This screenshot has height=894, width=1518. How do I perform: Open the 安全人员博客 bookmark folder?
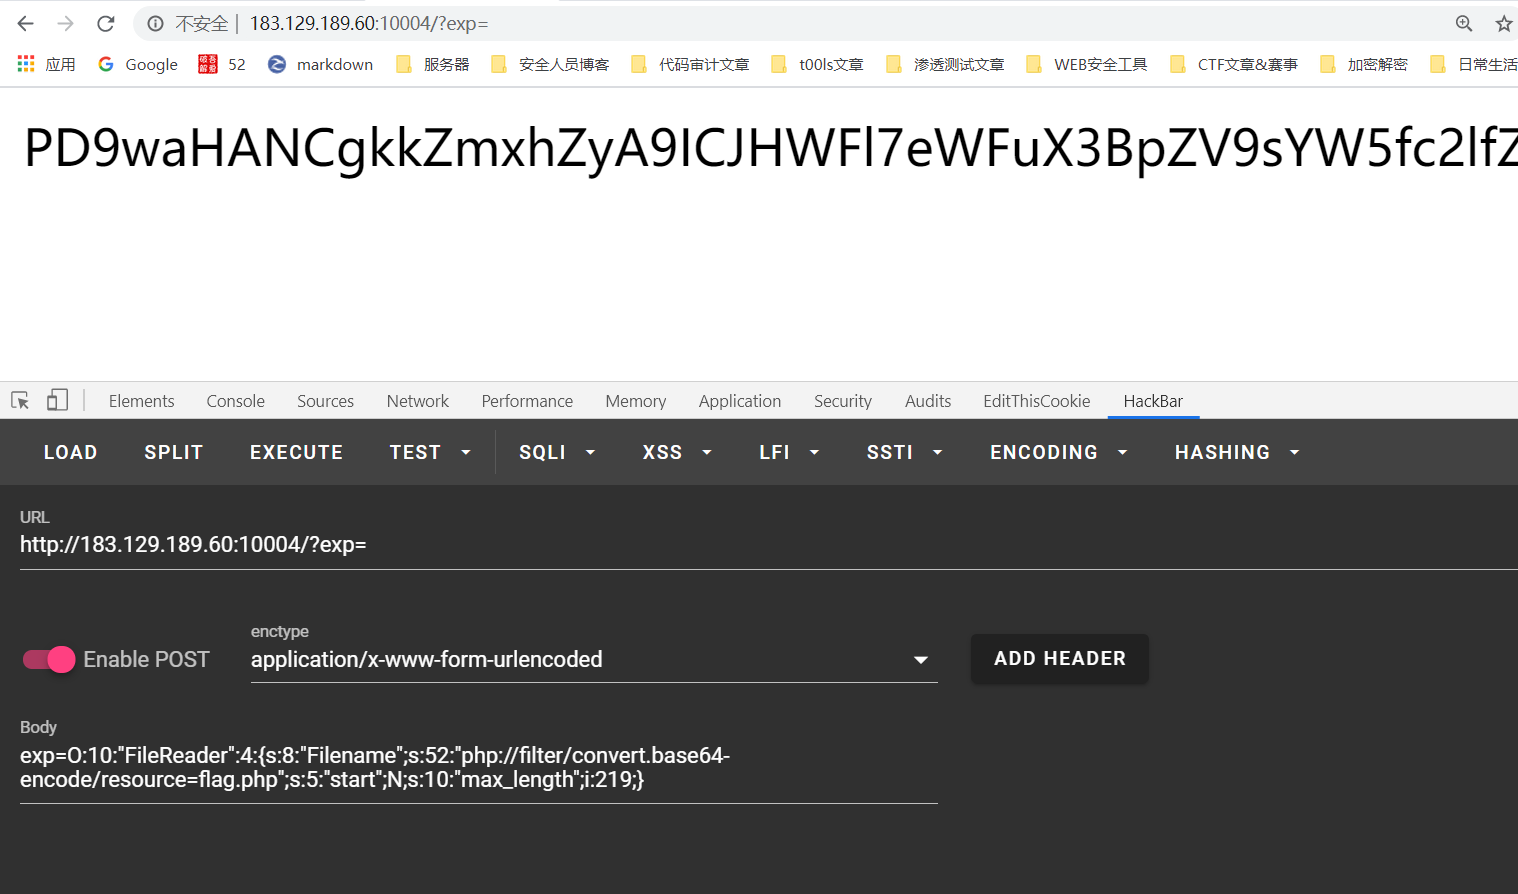click(x=549, y=64)
